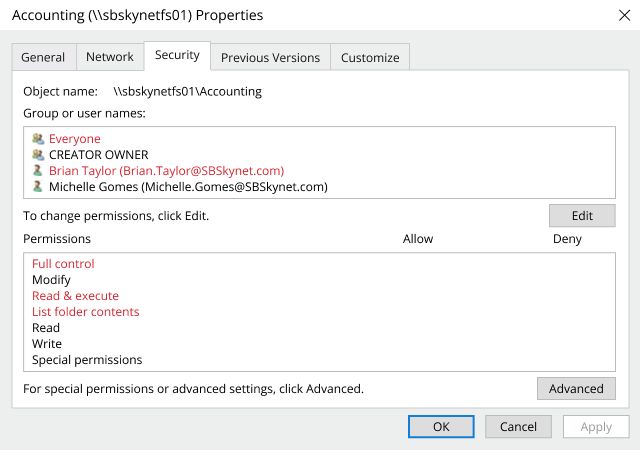Select Everyone in the user list
The width and height of the screenshot is (640, 450).
pos(75,139)
